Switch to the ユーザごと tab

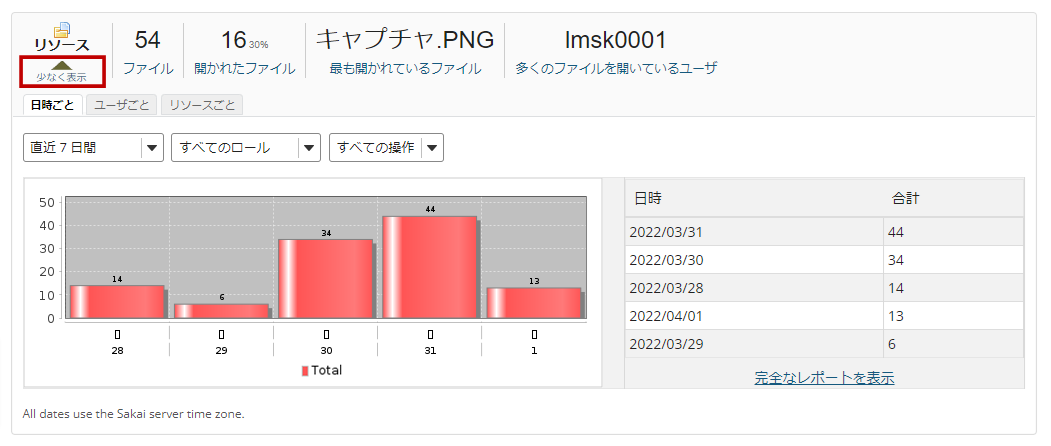(121, 105)
